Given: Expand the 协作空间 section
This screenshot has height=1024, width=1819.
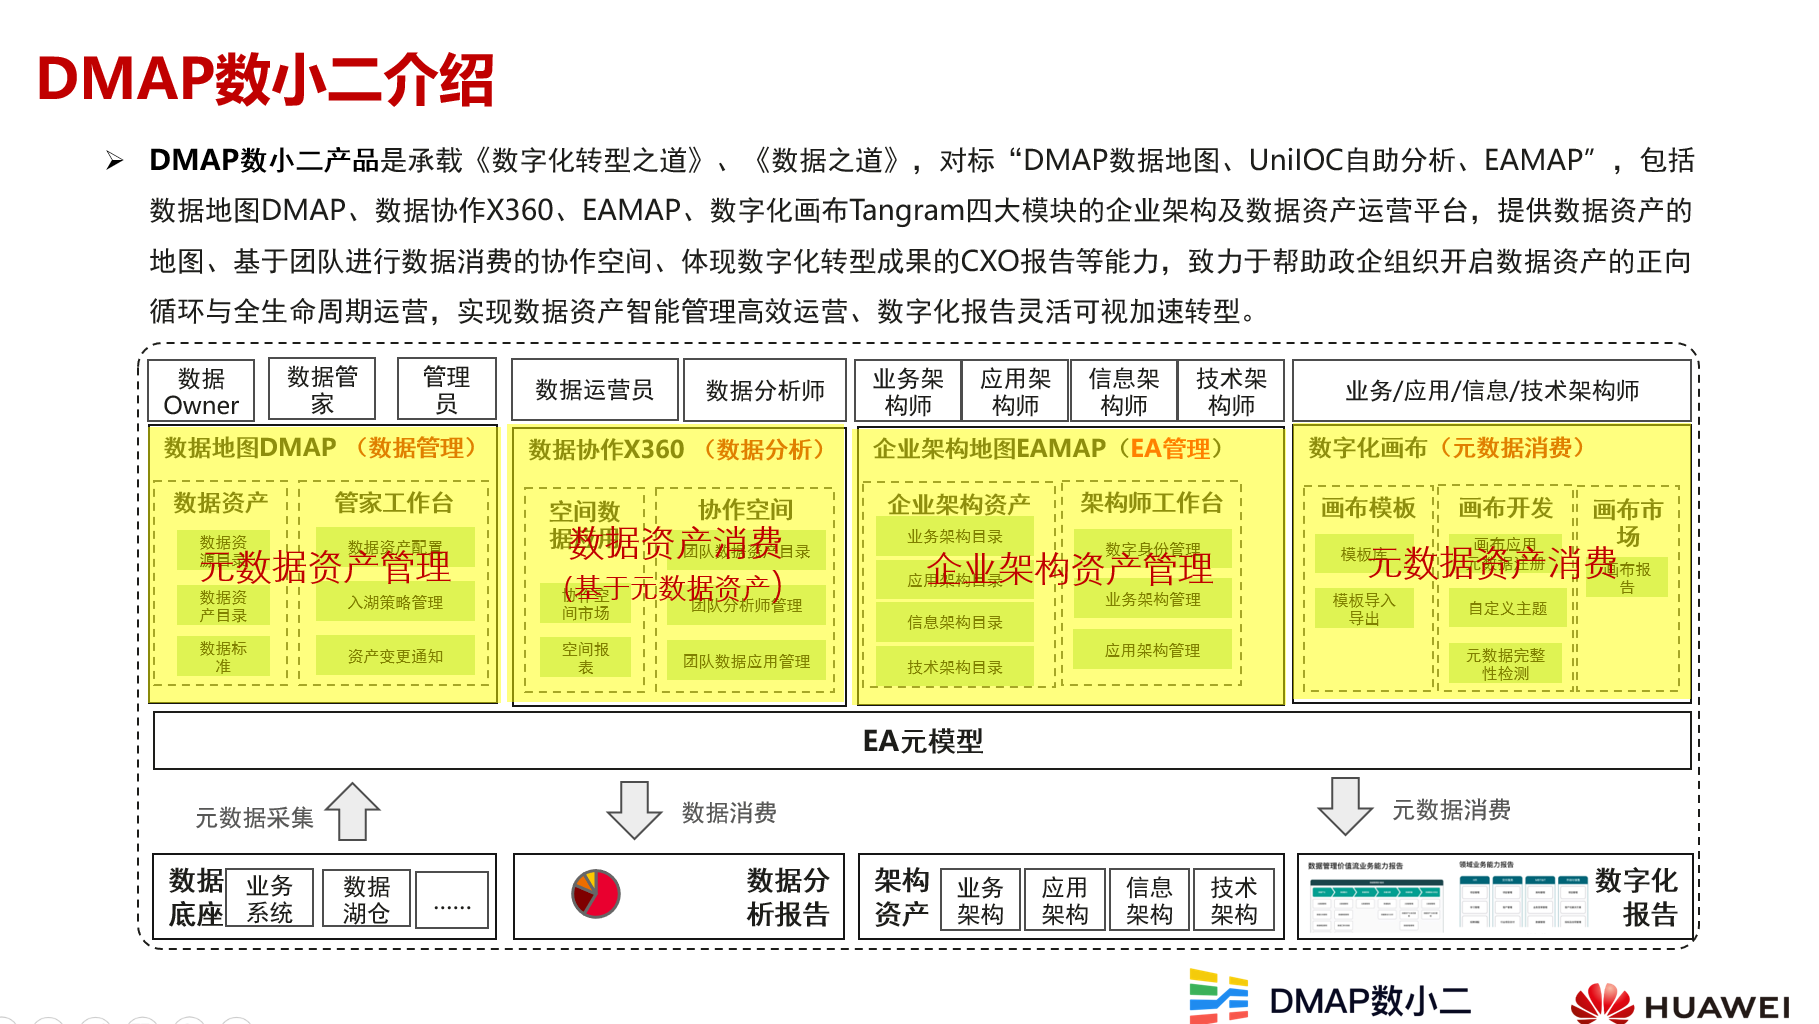Looking at the screenshot, I should pyautogui.click(x=745, y=507).
